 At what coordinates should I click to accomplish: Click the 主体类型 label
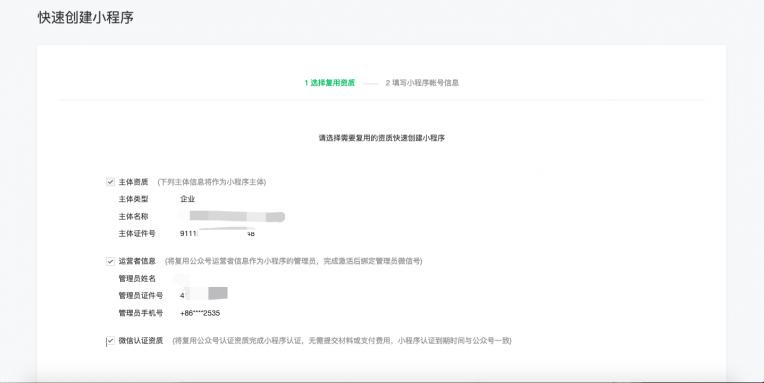point(133,199)
